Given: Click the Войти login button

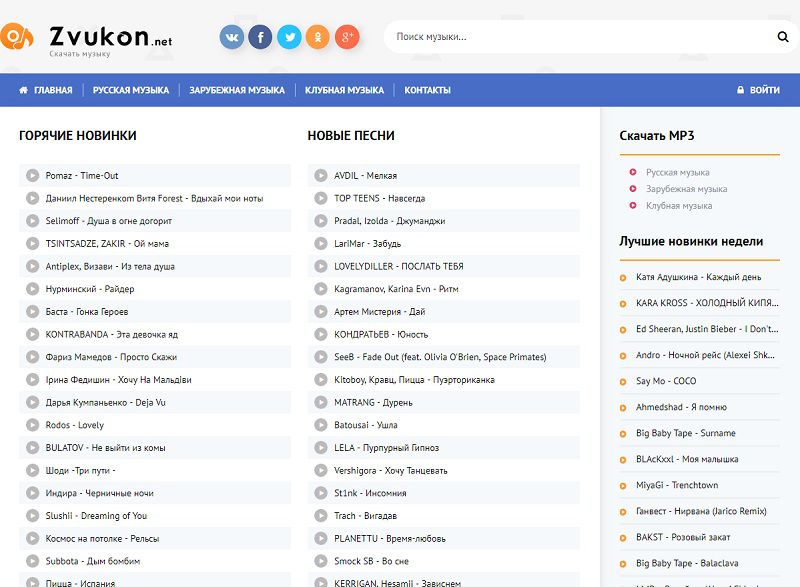Looking at the screenshot, I should [758, 90].
